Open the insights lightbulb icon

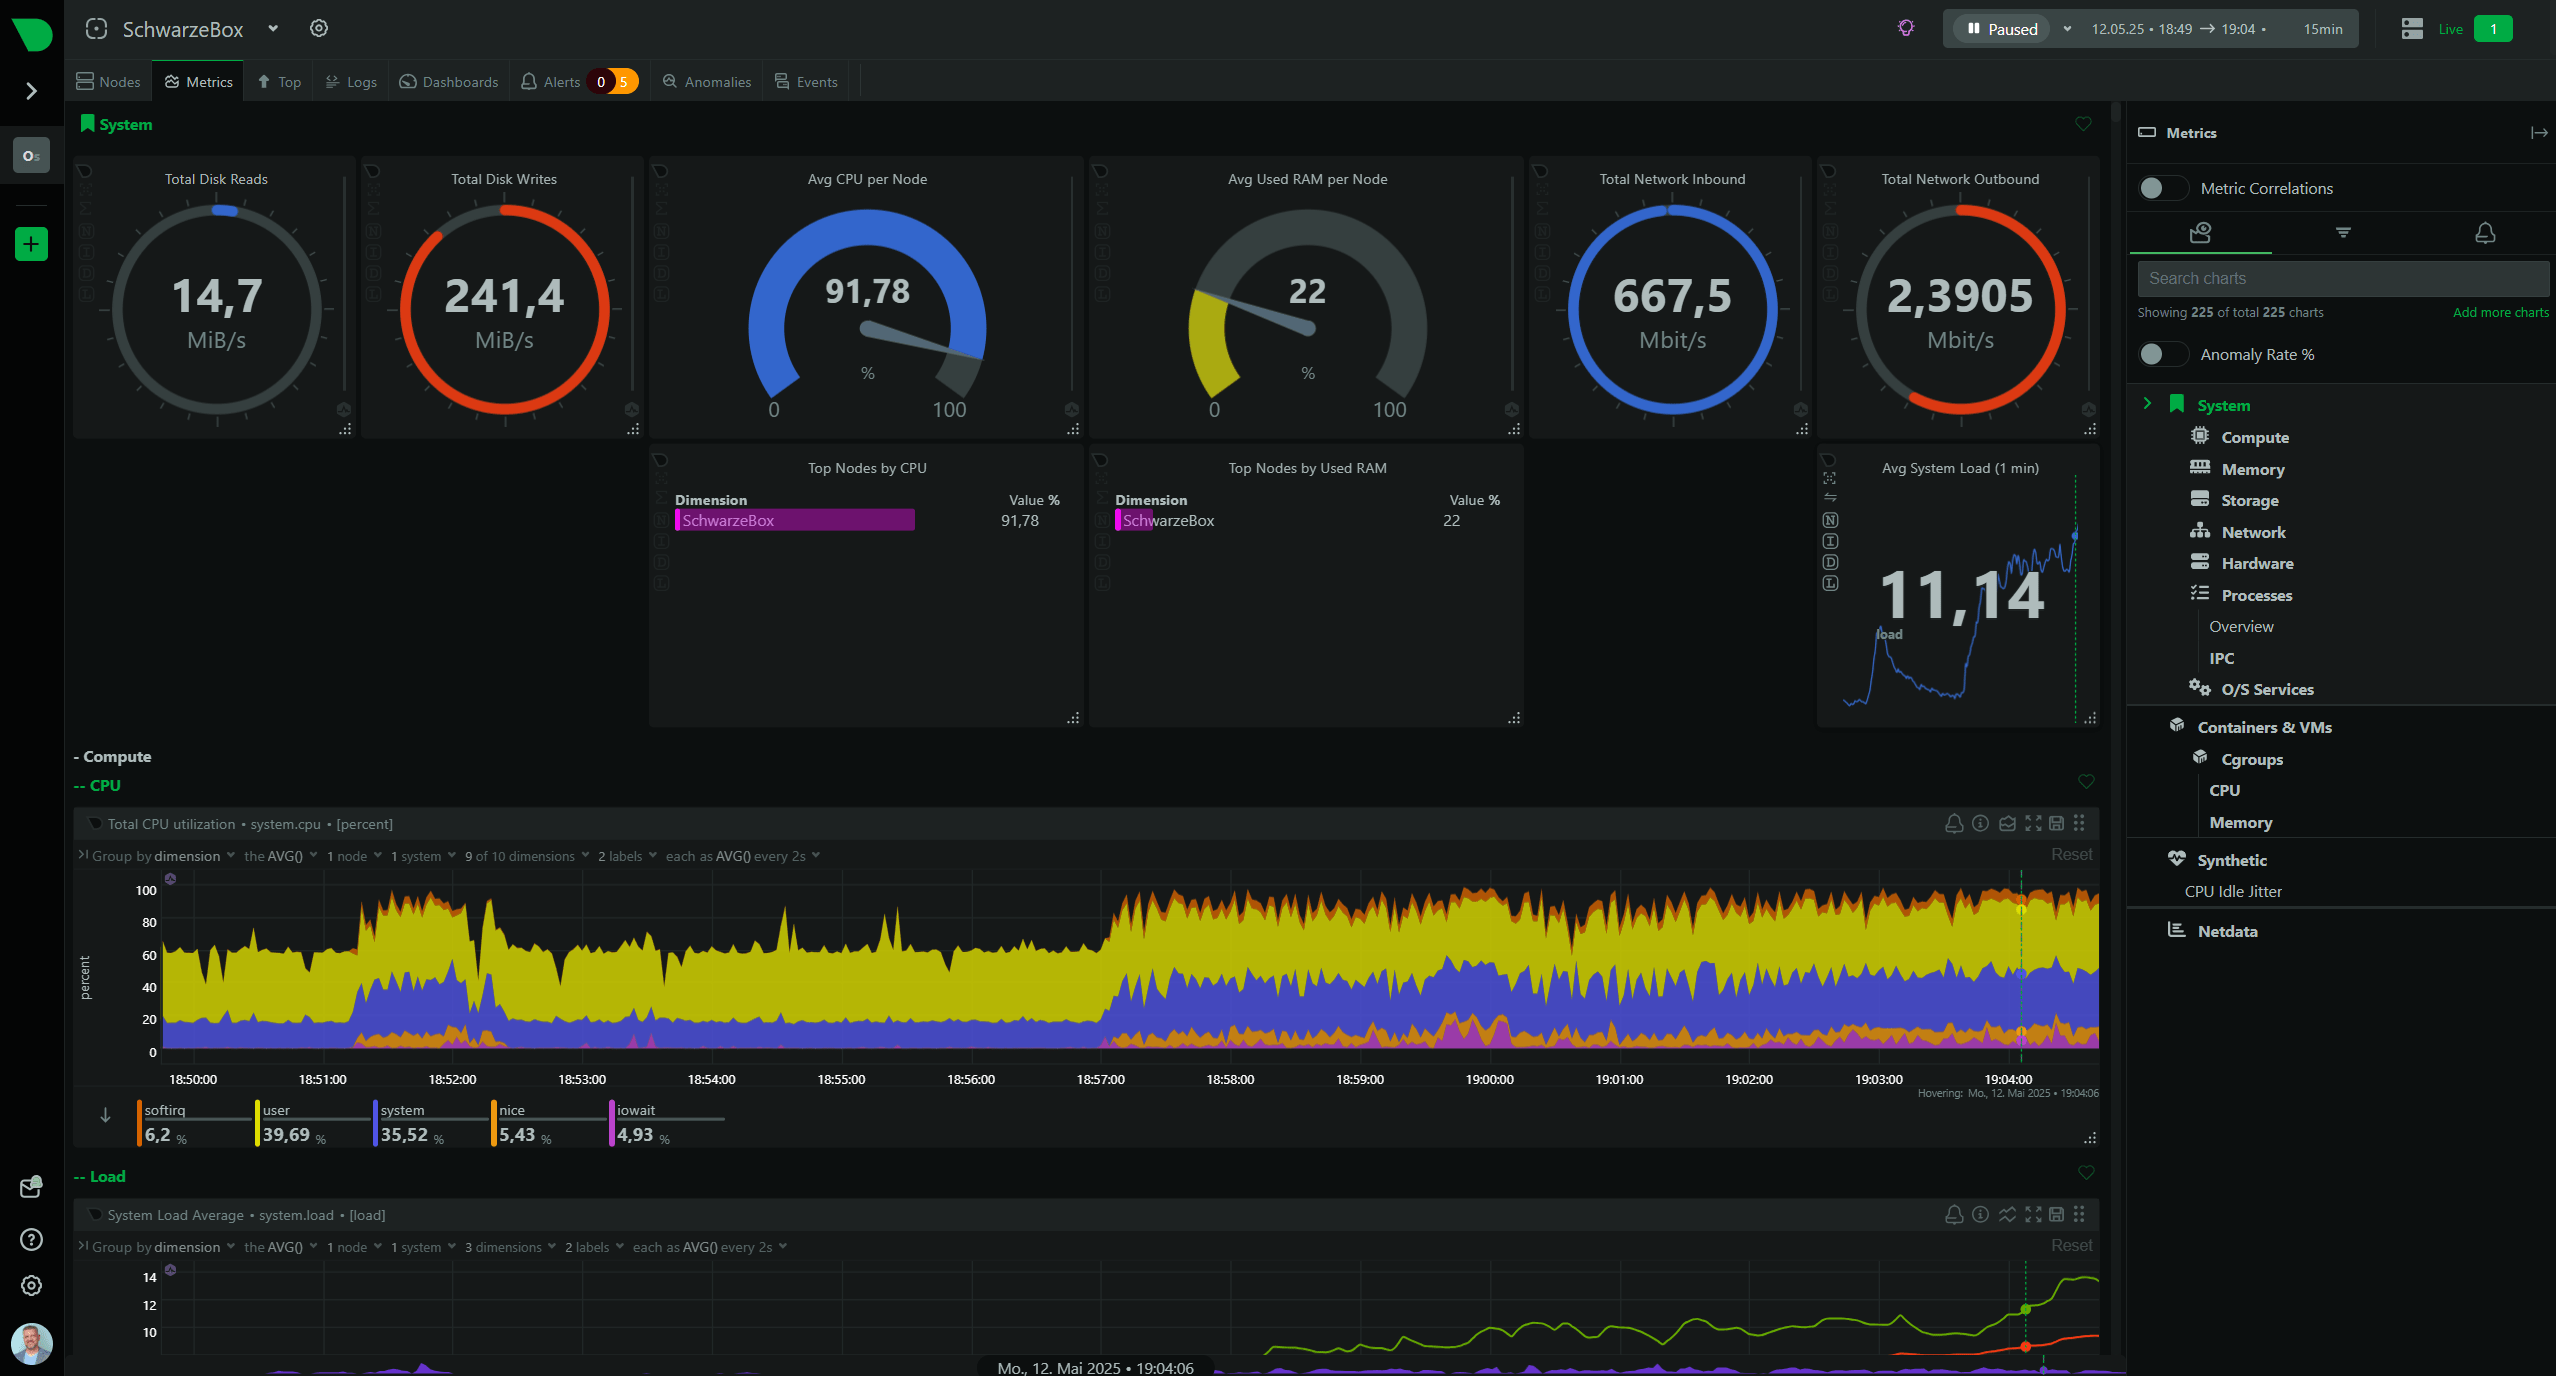pos(1906,29)
